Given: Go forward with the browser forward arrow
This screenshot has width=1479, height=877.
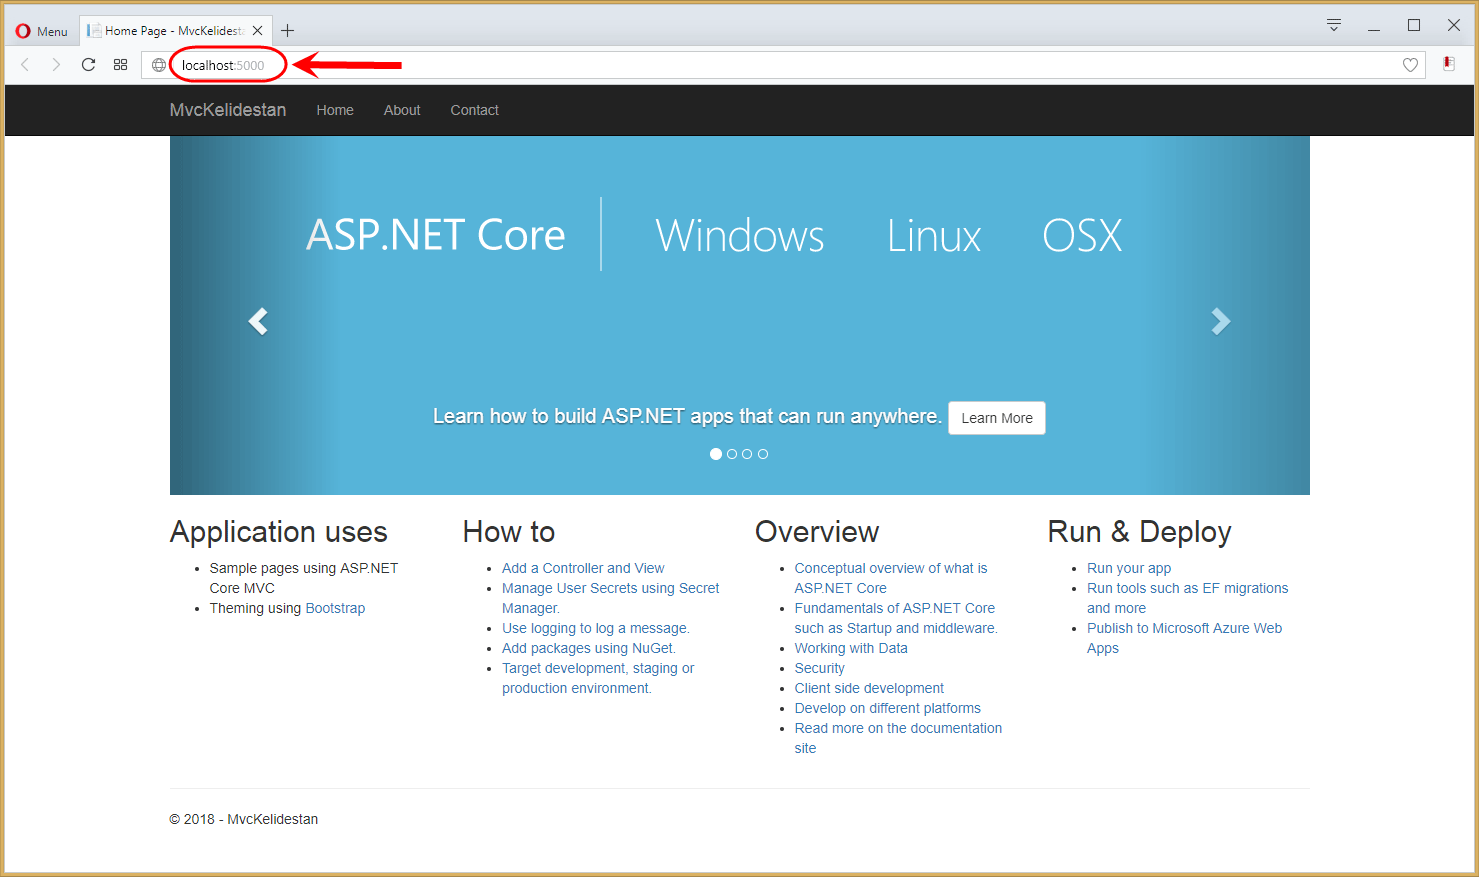Looking at the screenshot, I should point(56,65).
